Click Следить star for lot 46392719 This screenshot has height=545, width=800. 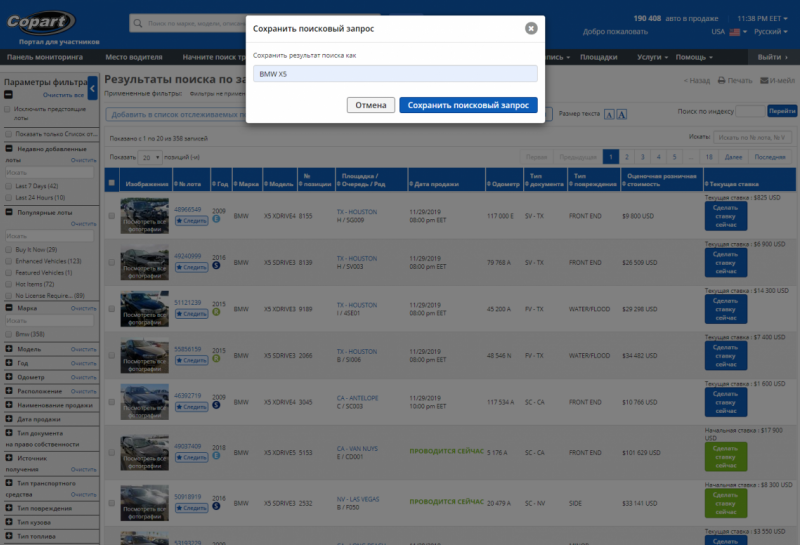tap(191, 407)
